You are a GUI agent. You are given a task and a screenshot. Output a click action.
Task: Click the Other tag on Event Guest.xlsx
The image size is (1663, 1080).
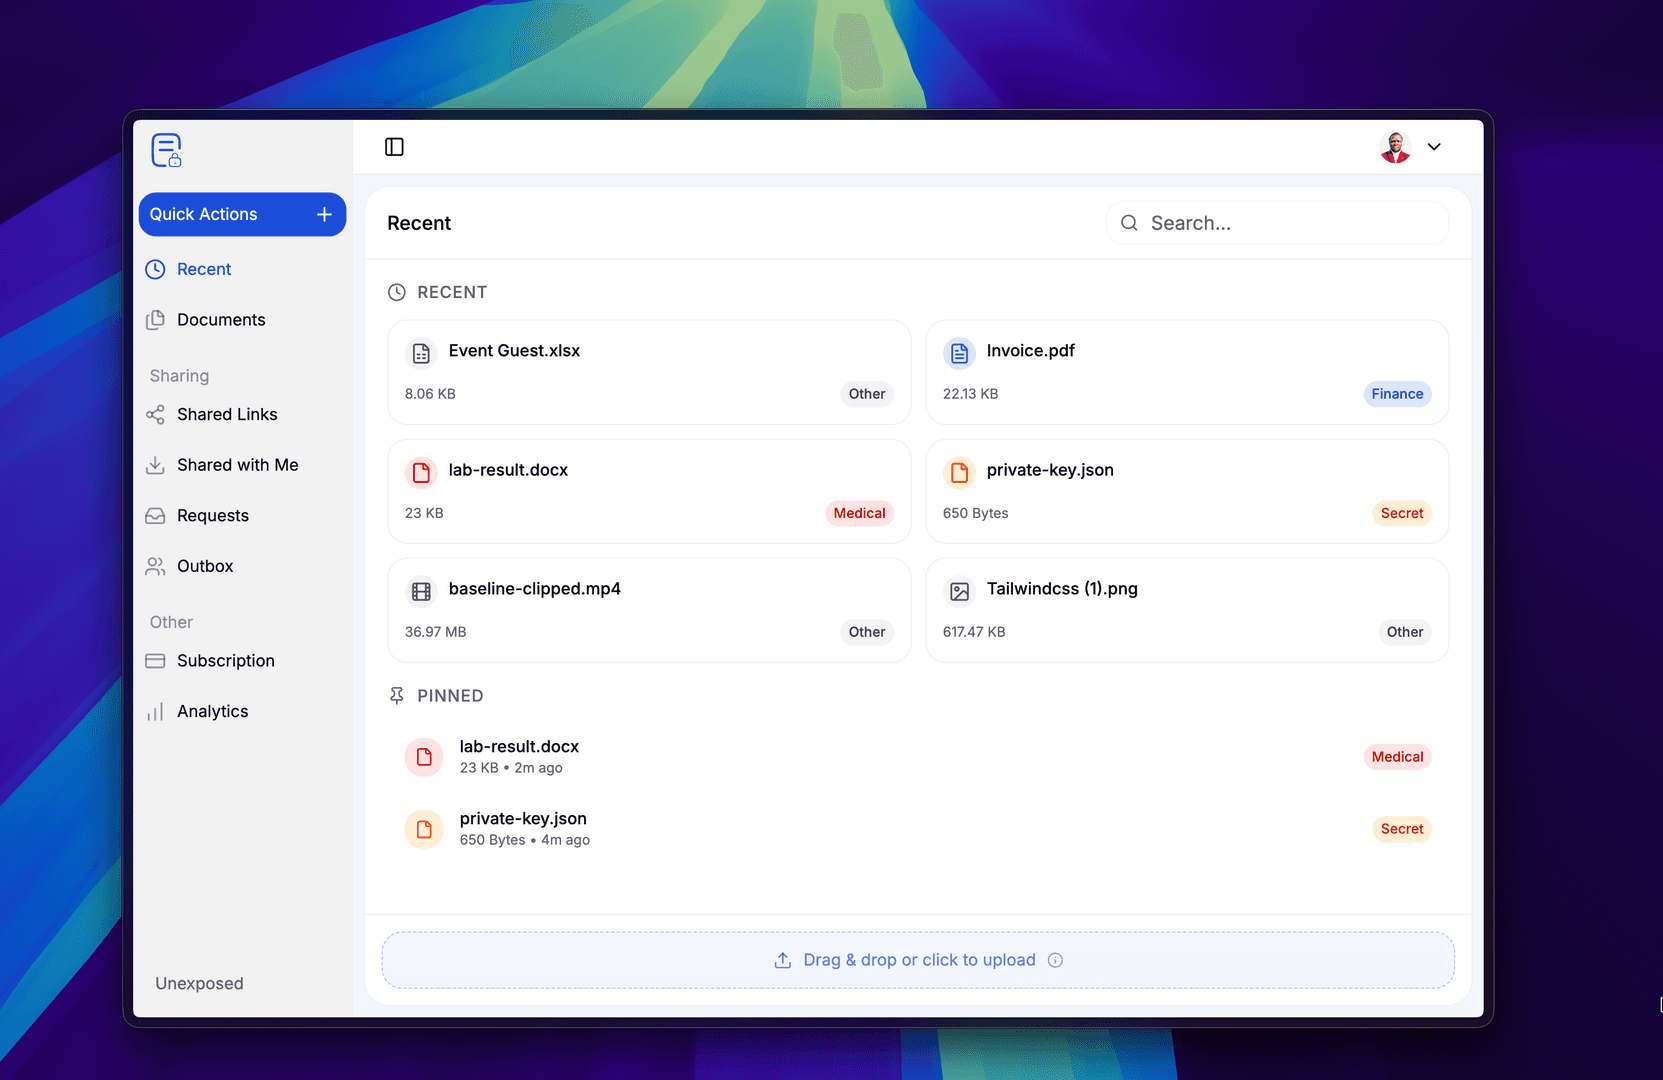click(x=867, y=394)
